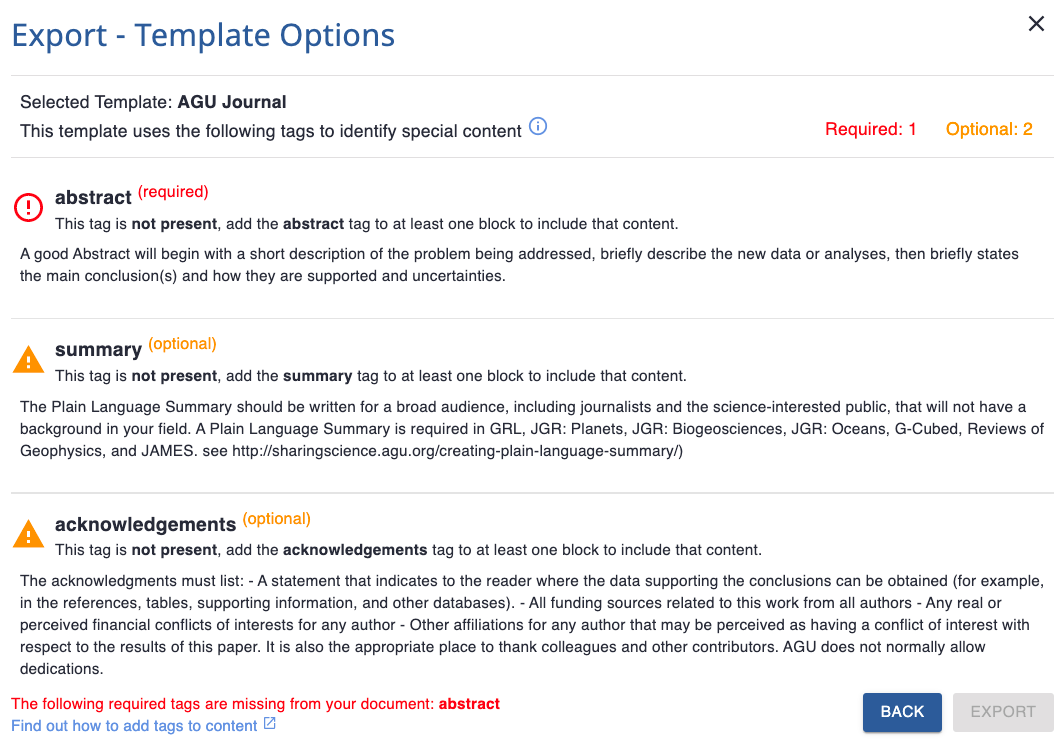Click the missing required tags error message
Screen dimensions: 1063x755
point(255,704)
